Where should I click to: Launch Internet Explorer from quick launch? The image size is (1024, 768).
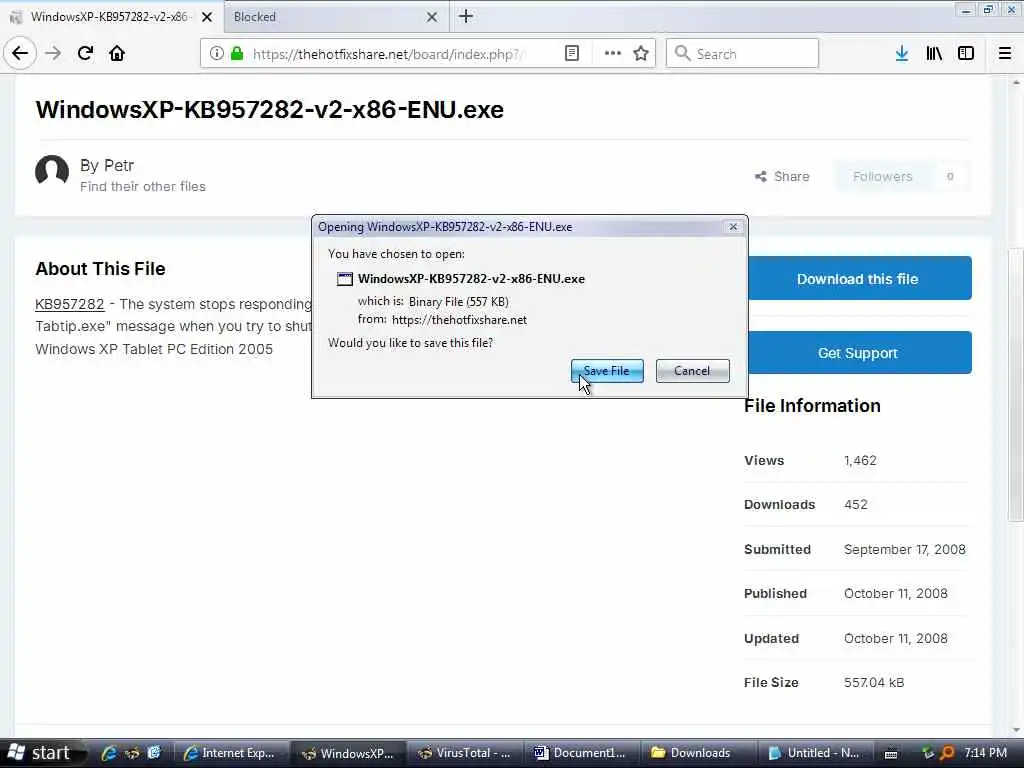pyautogui.click(x=109, y=753)
